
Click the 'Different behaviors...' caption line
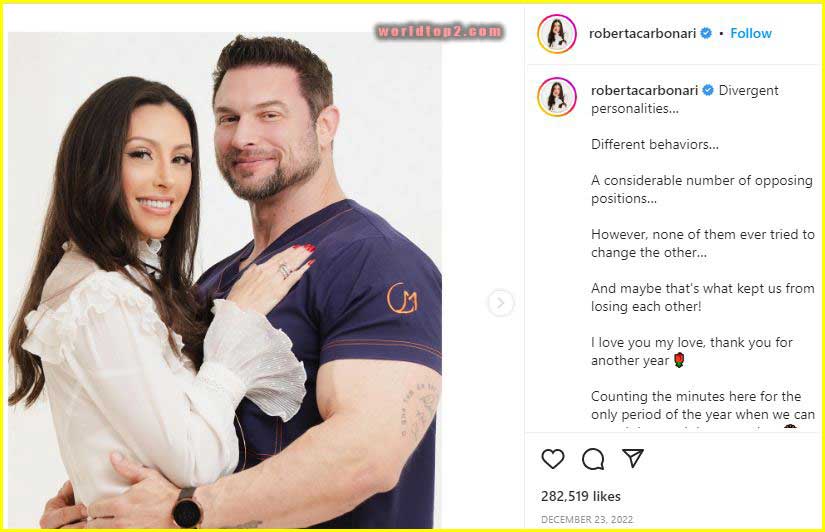655,144
